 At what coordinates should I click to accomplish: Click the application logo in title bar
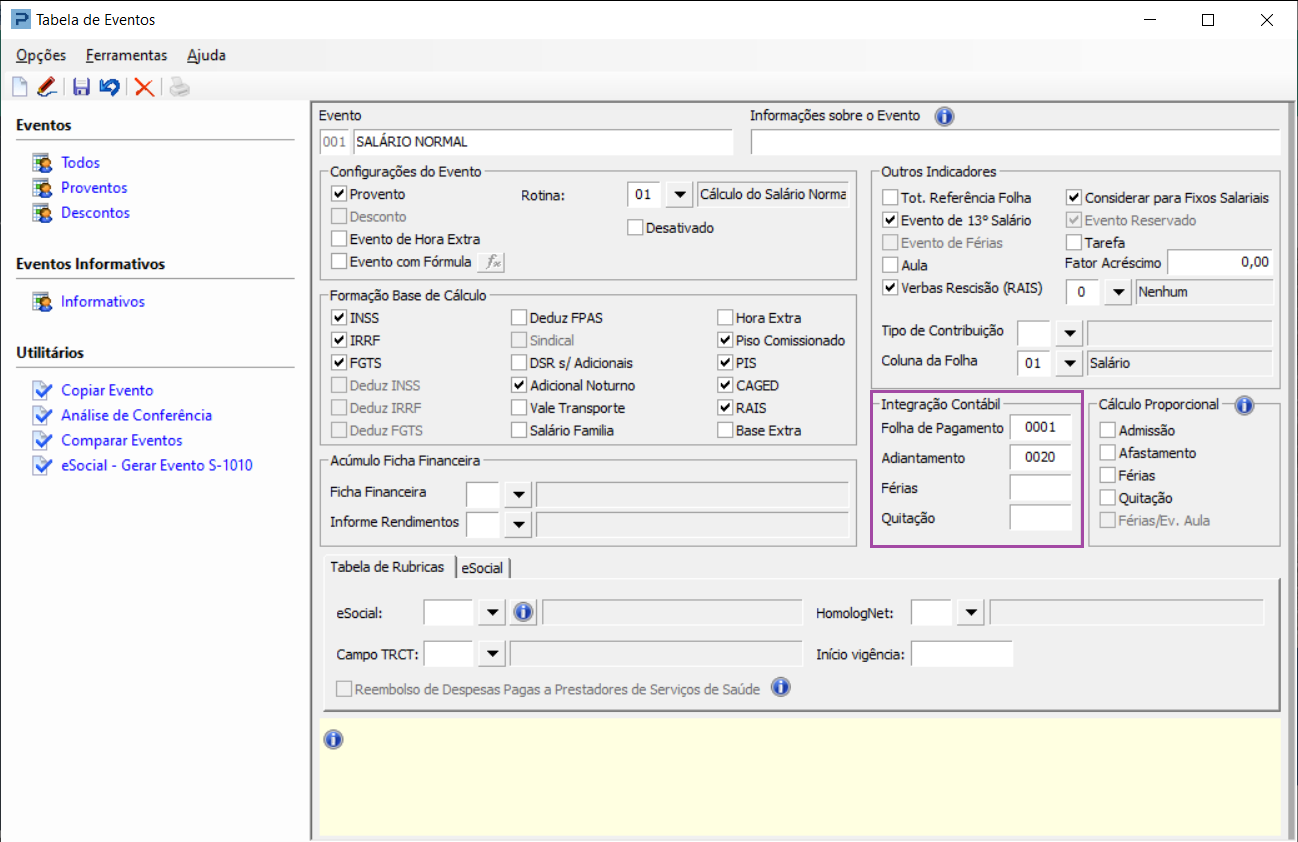[20, 19]
